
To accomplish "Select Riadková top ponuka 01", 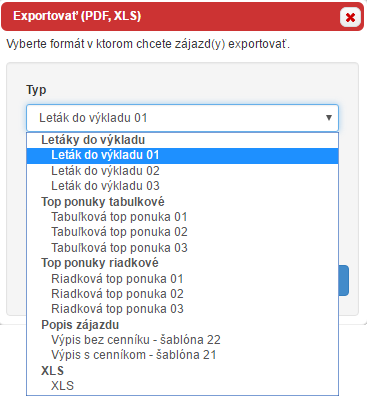I will 182,279.
